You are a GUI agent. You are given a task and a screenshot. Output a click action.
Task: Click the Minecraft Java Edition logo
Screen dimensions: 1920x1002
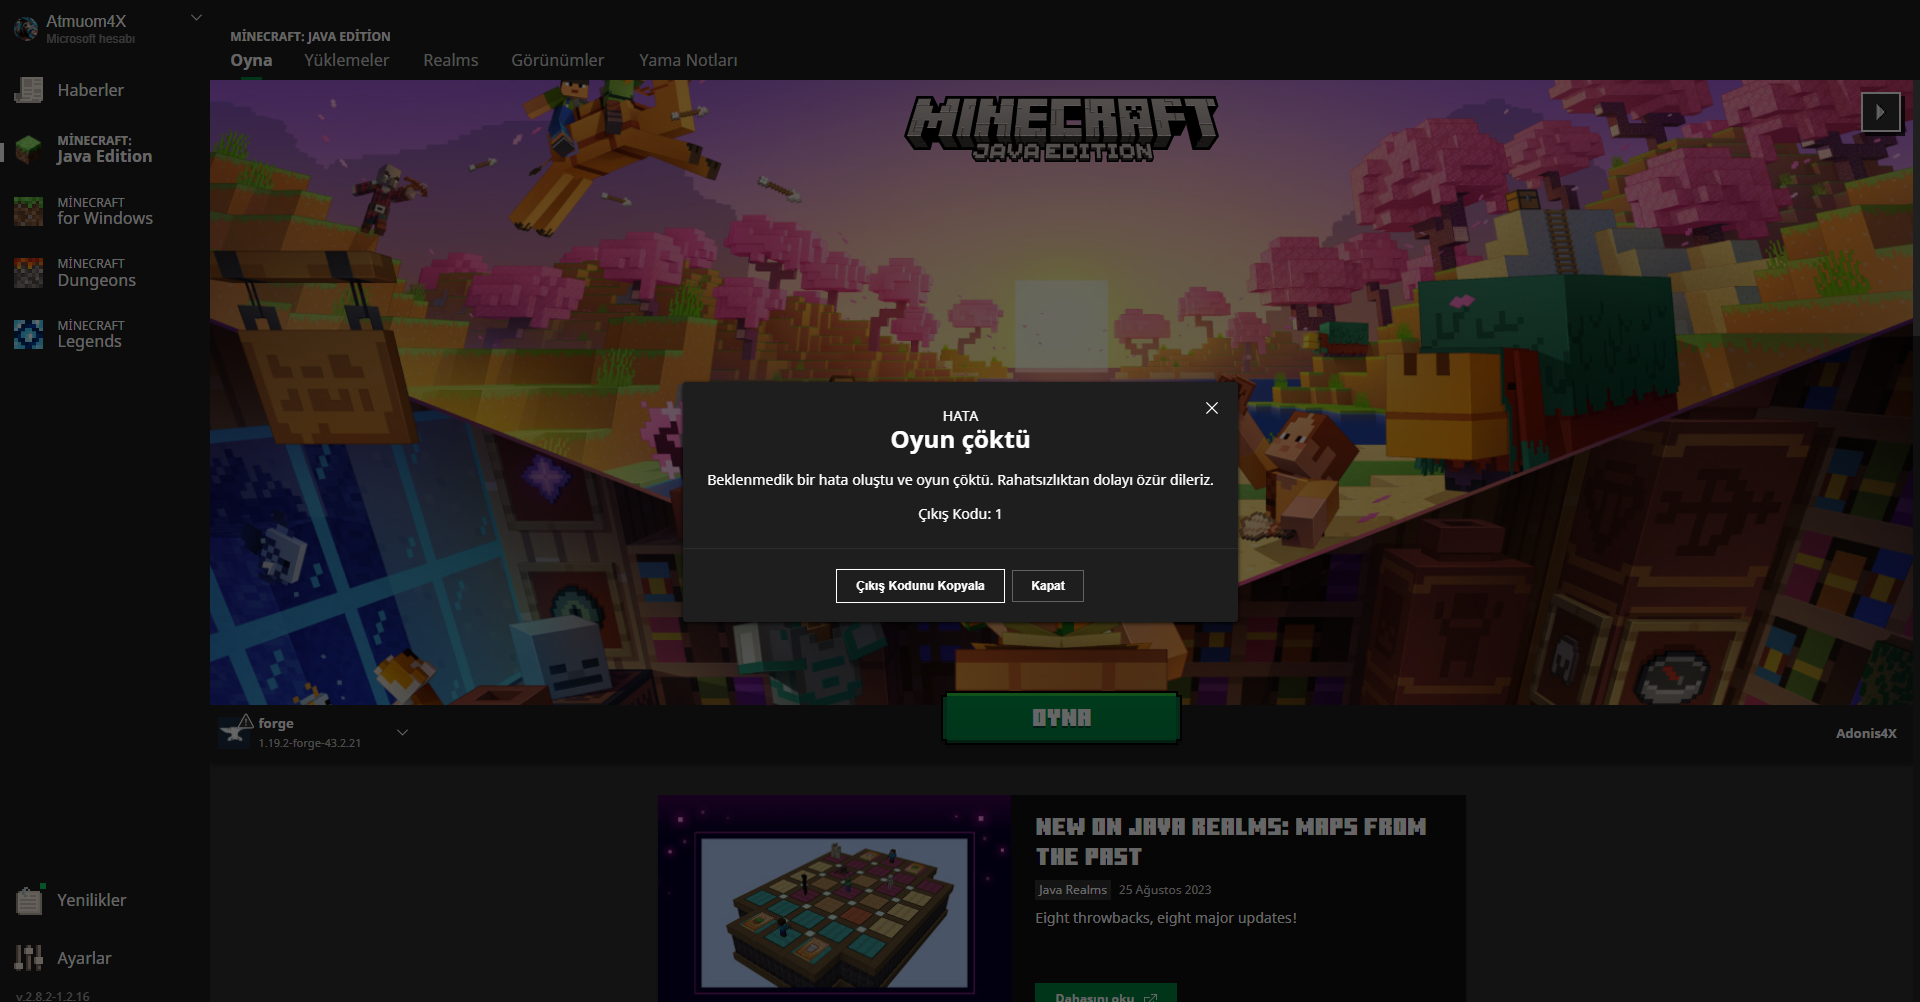point(1061,129)
